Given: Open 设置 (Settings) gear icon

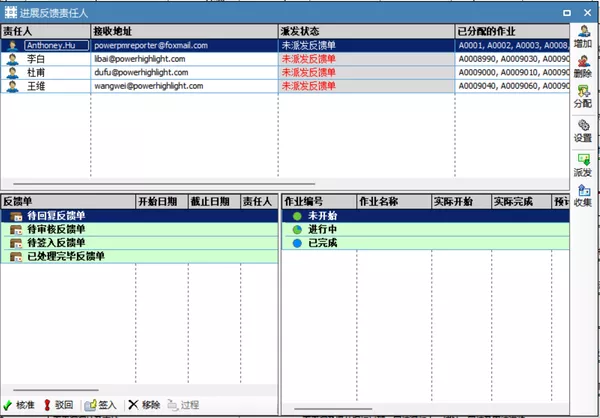Looking at the screenshot, I should click(x=584, y=126).
